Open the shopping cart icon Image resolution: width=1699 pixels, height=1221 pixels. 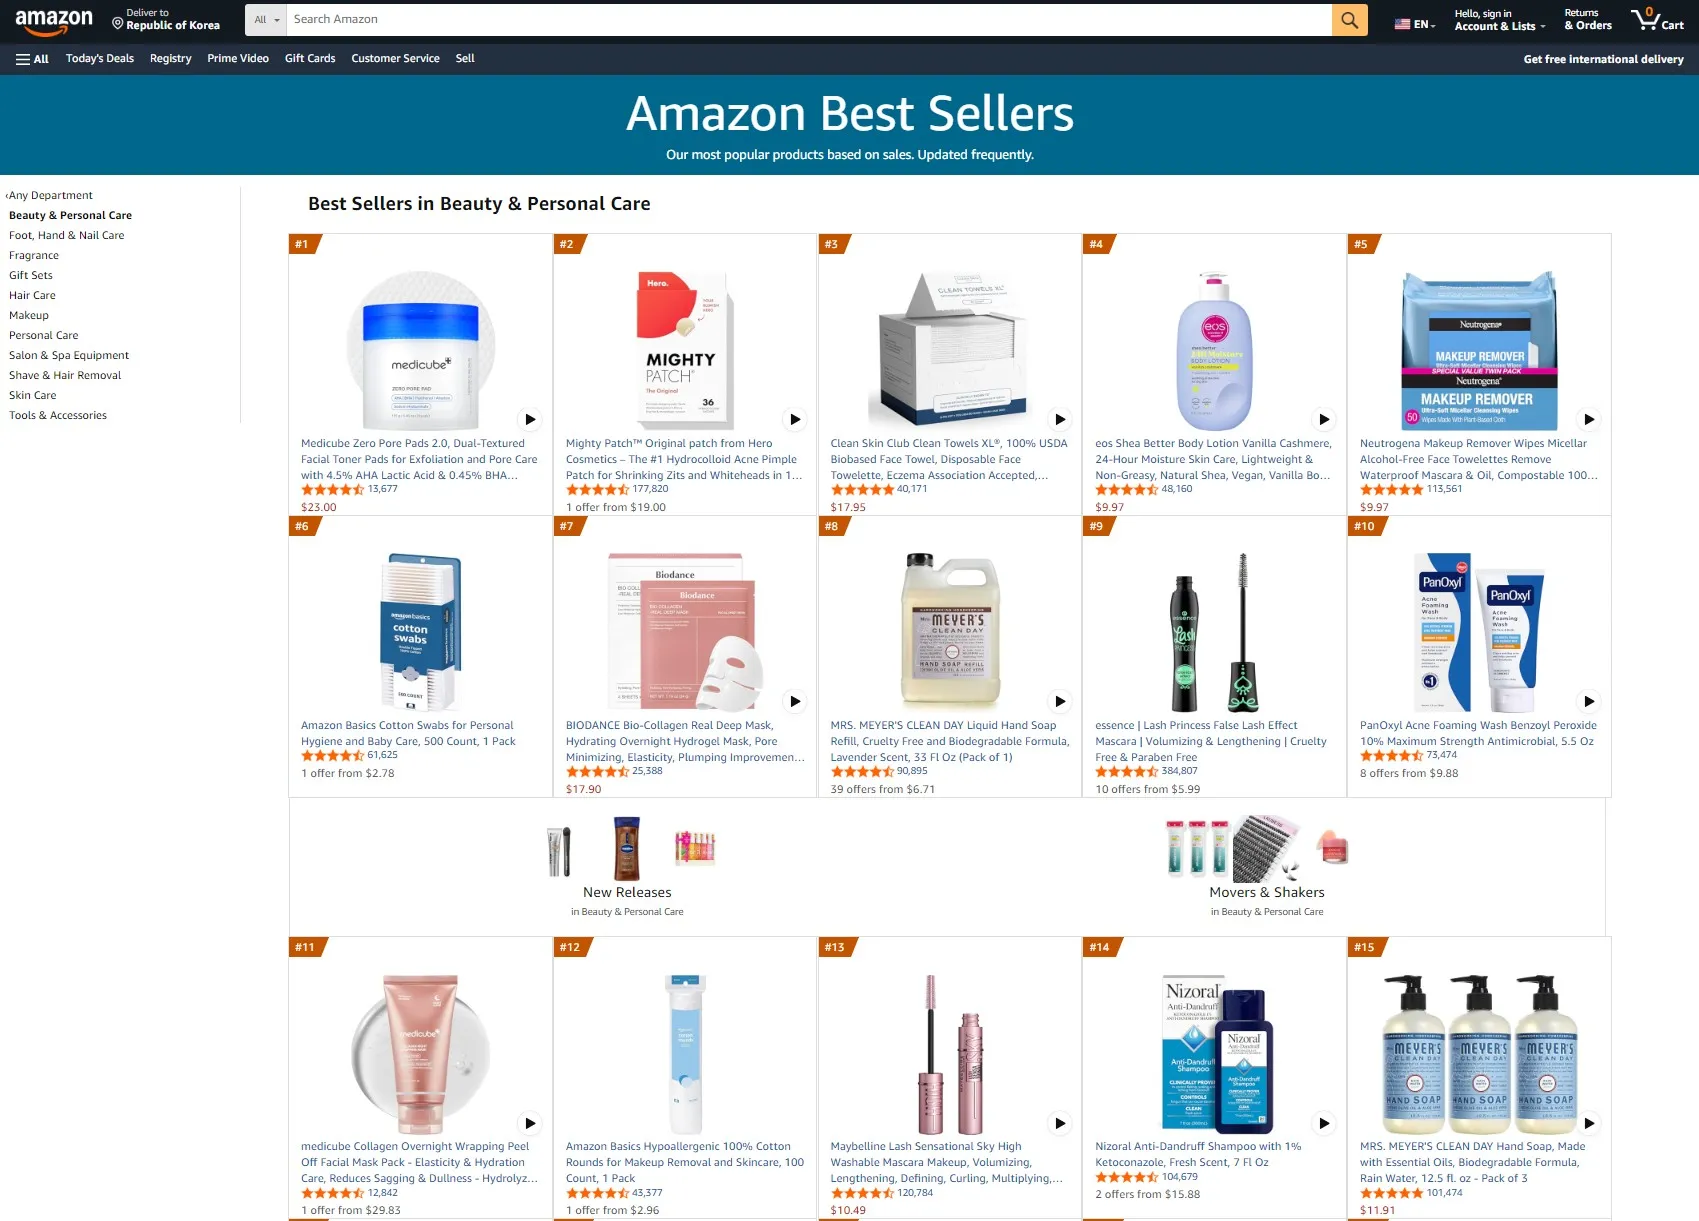pos(1657,19)
